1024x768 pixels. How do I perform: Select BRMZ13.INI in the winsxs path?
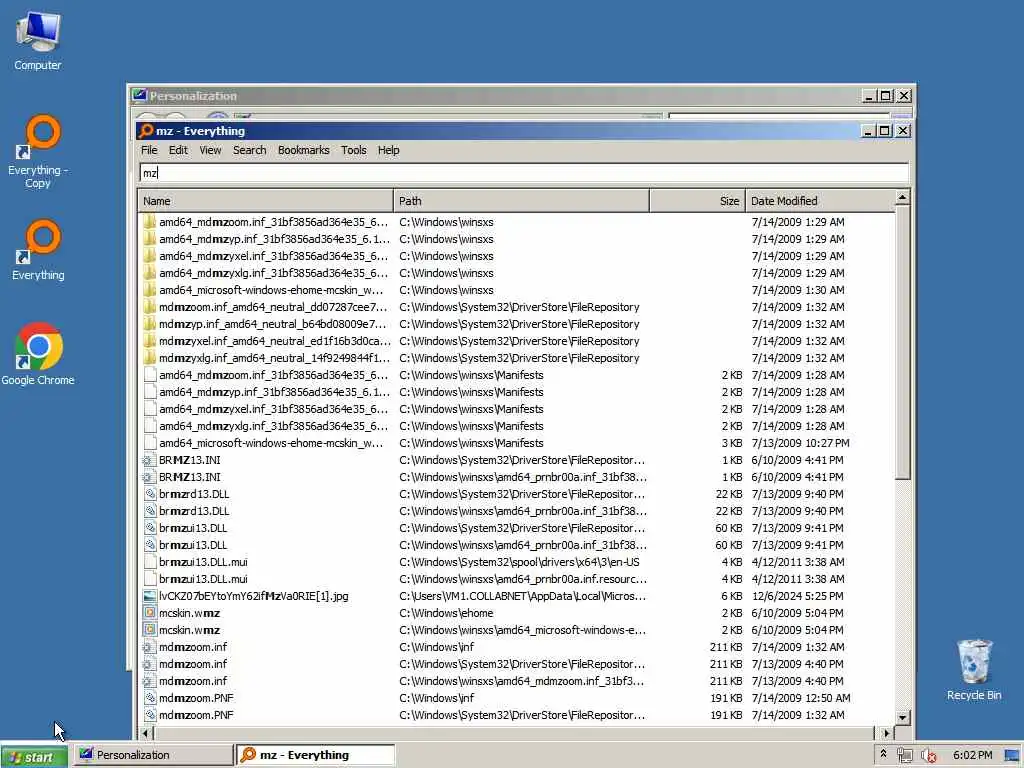516,477
